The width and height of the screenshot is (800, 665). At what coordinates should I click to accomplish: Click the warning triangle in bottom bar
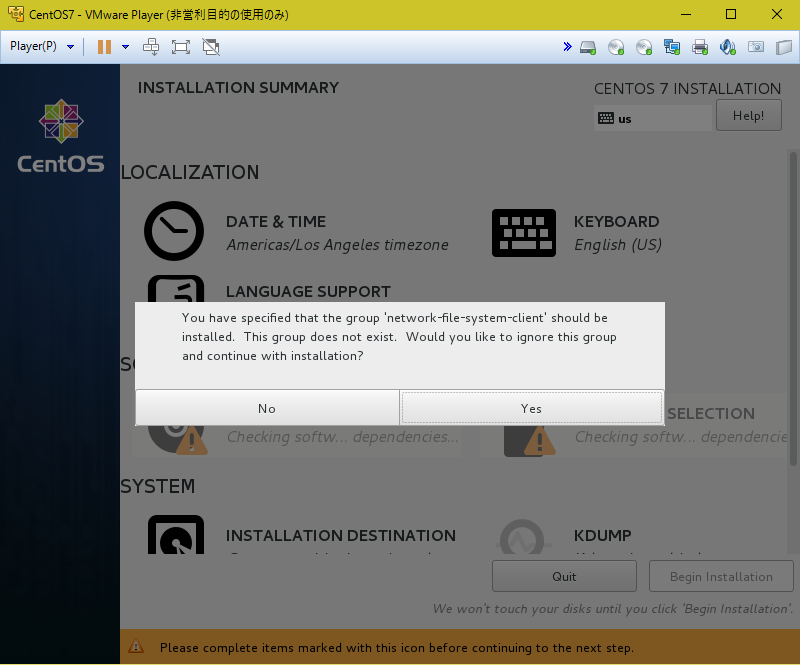tap(136, 646)
